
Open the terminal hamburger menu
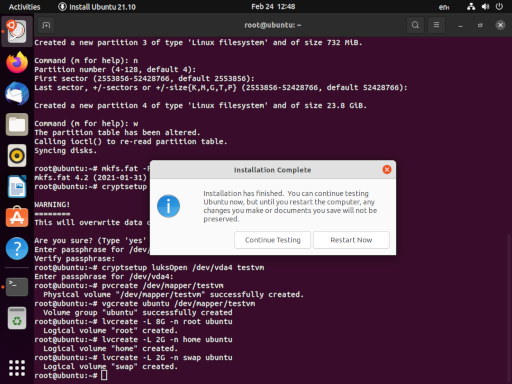tap(436, 25)
